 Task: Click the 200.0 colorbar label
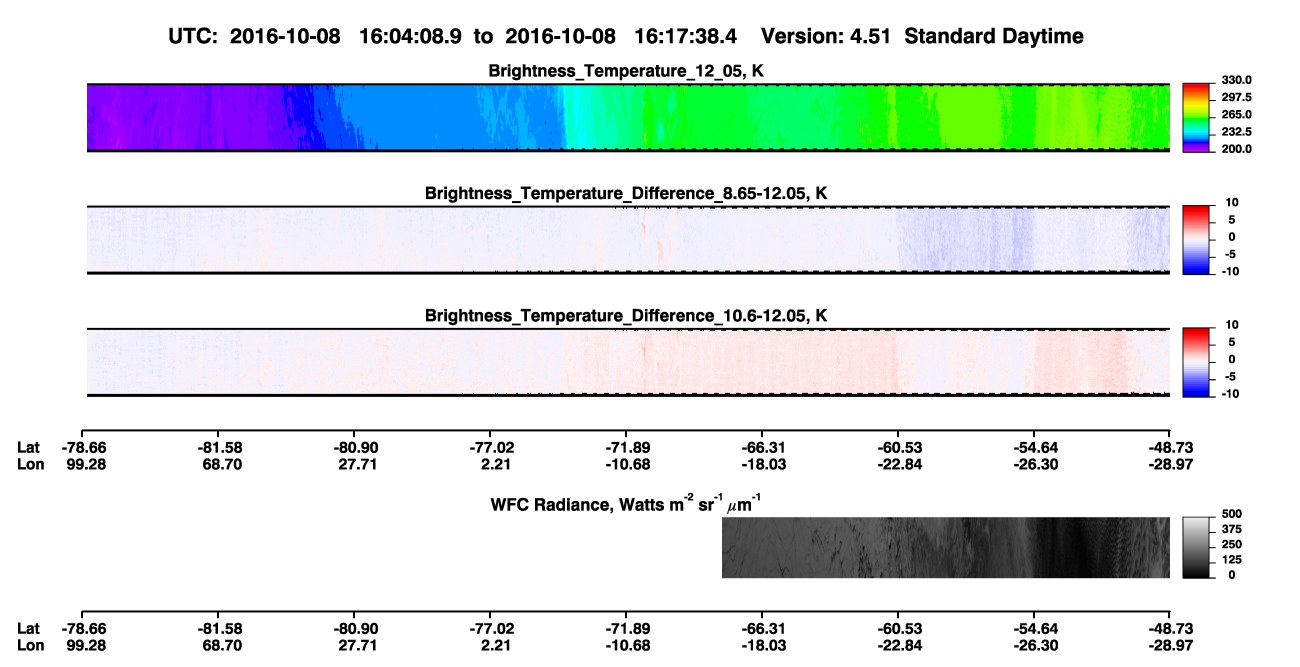point(1235,148)
